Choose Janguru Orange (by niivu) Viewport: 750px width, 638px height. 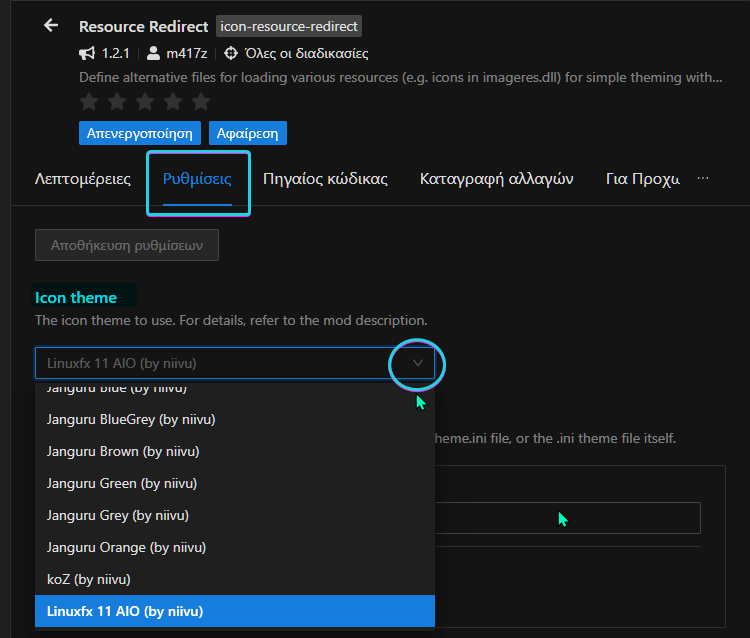click(x=235, y=548)
